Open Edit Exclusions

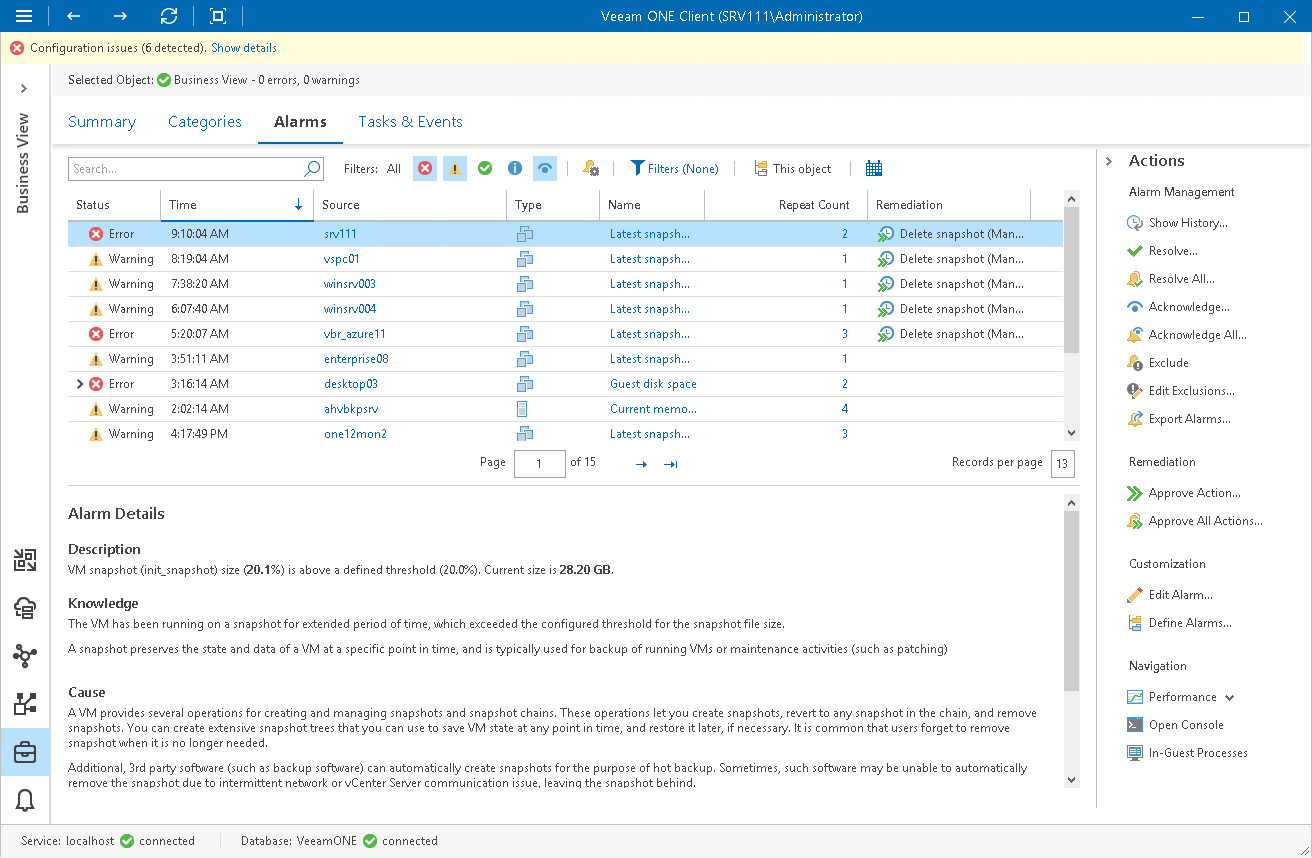point(1181,391)
